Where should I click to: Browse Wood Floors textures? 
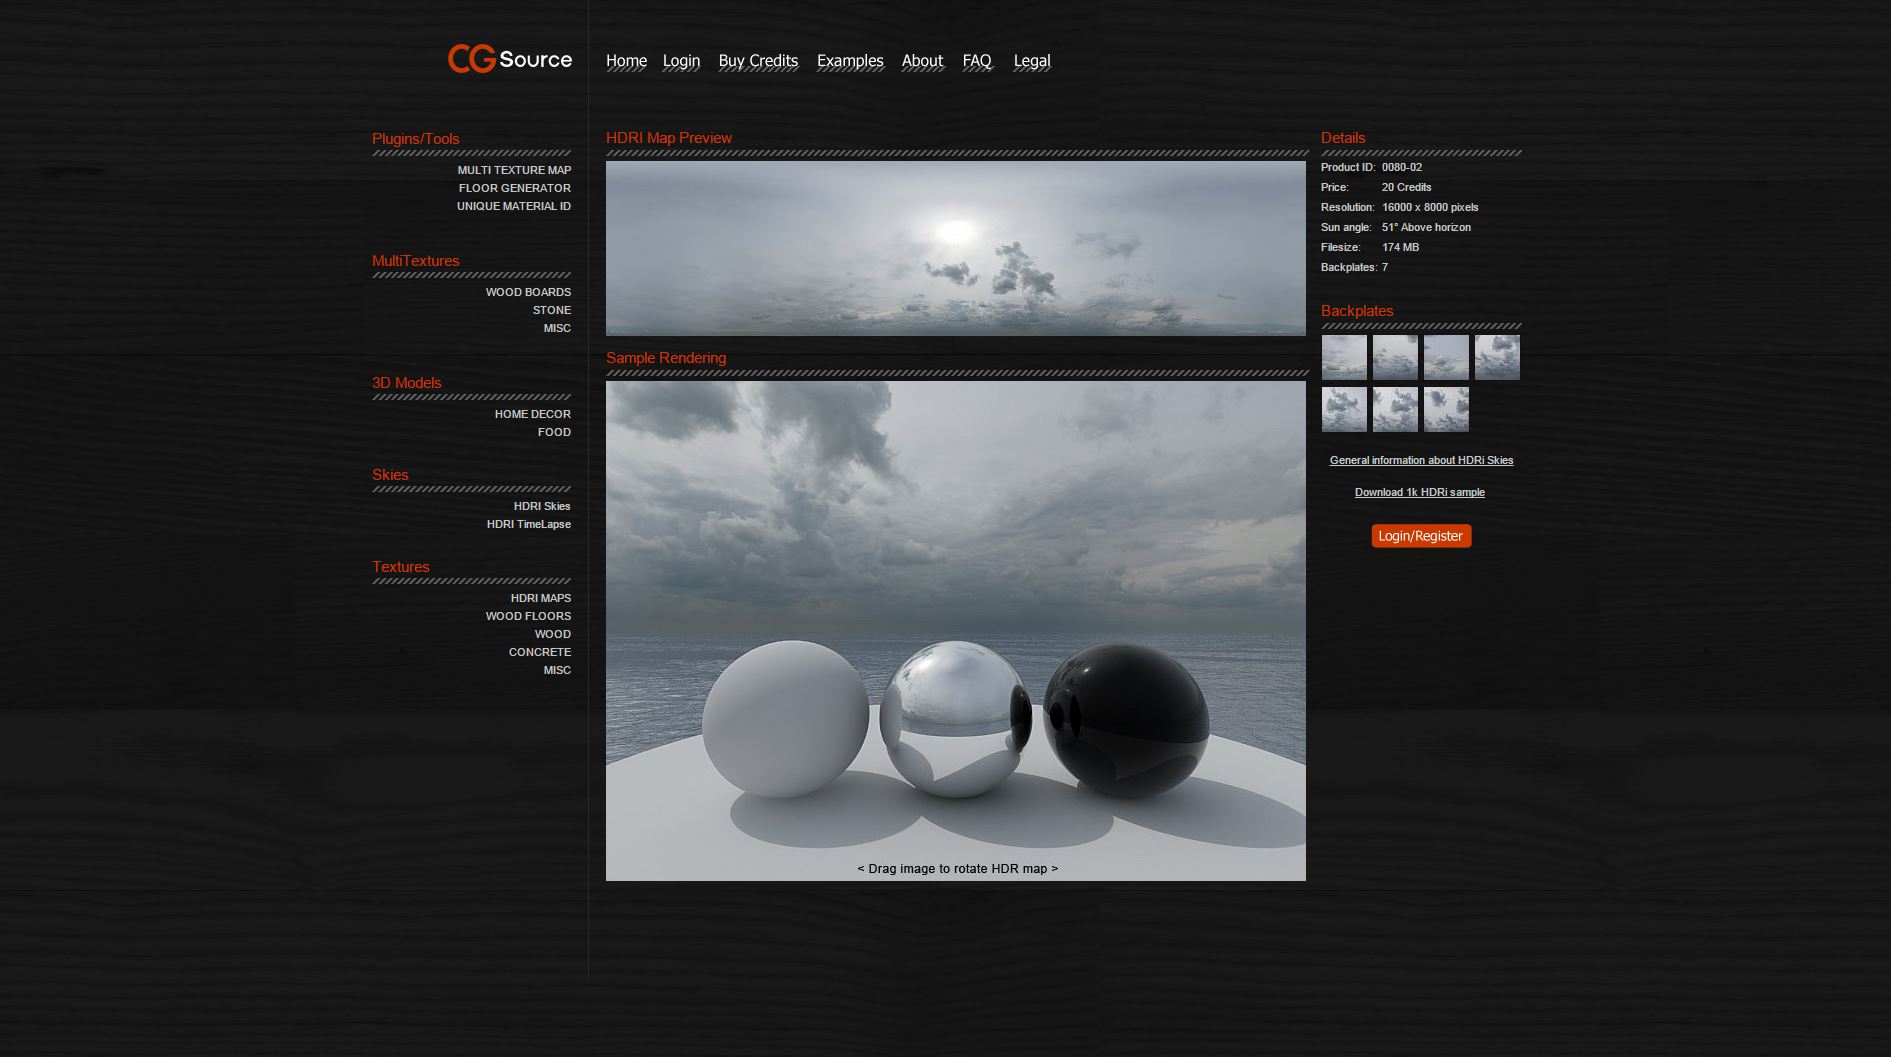pos(528,616)
